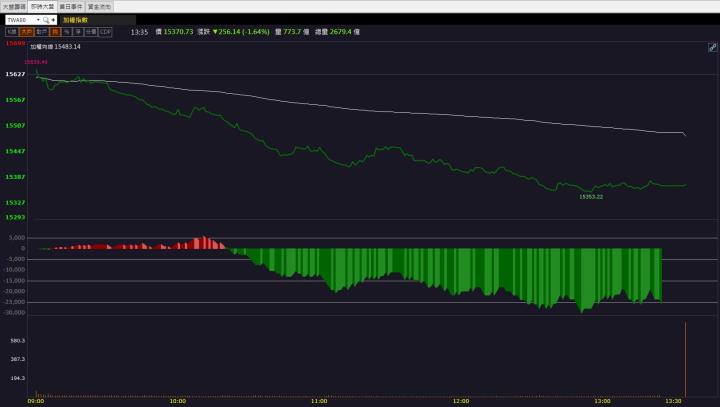Click the 加權均線 15483.14 legend label
The height and width of the screenshot is (407, 720).
(x=56, y=47)
